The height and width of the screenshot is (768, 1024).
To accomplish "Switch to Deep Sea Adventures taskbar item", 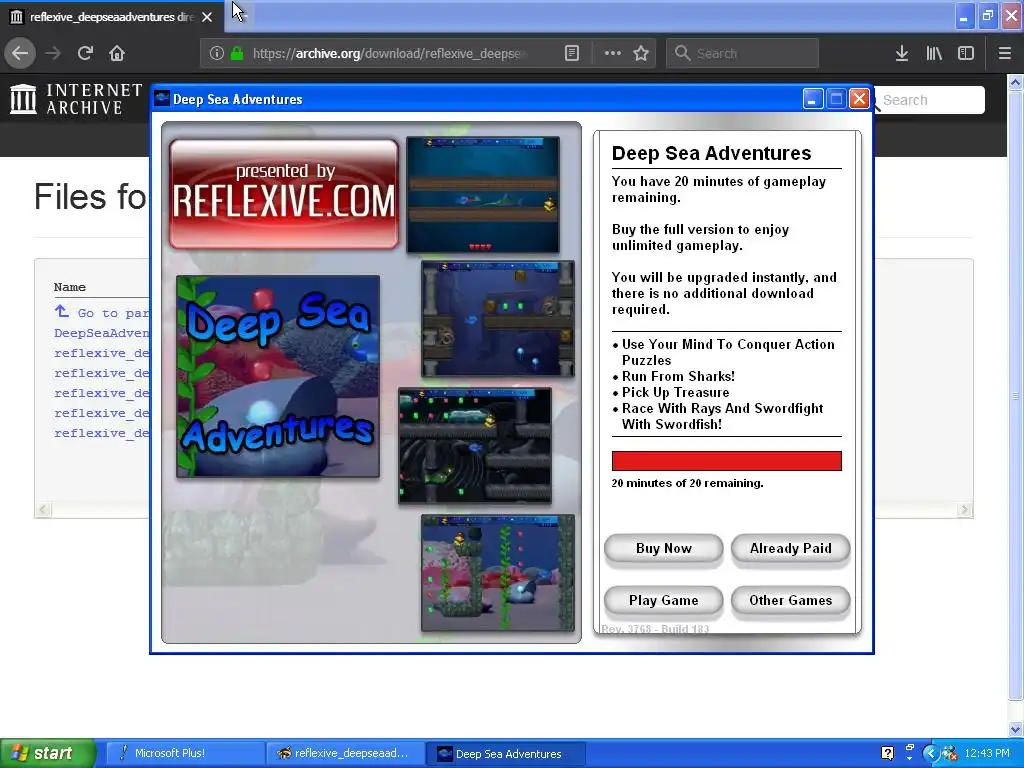I will (506, 753).
